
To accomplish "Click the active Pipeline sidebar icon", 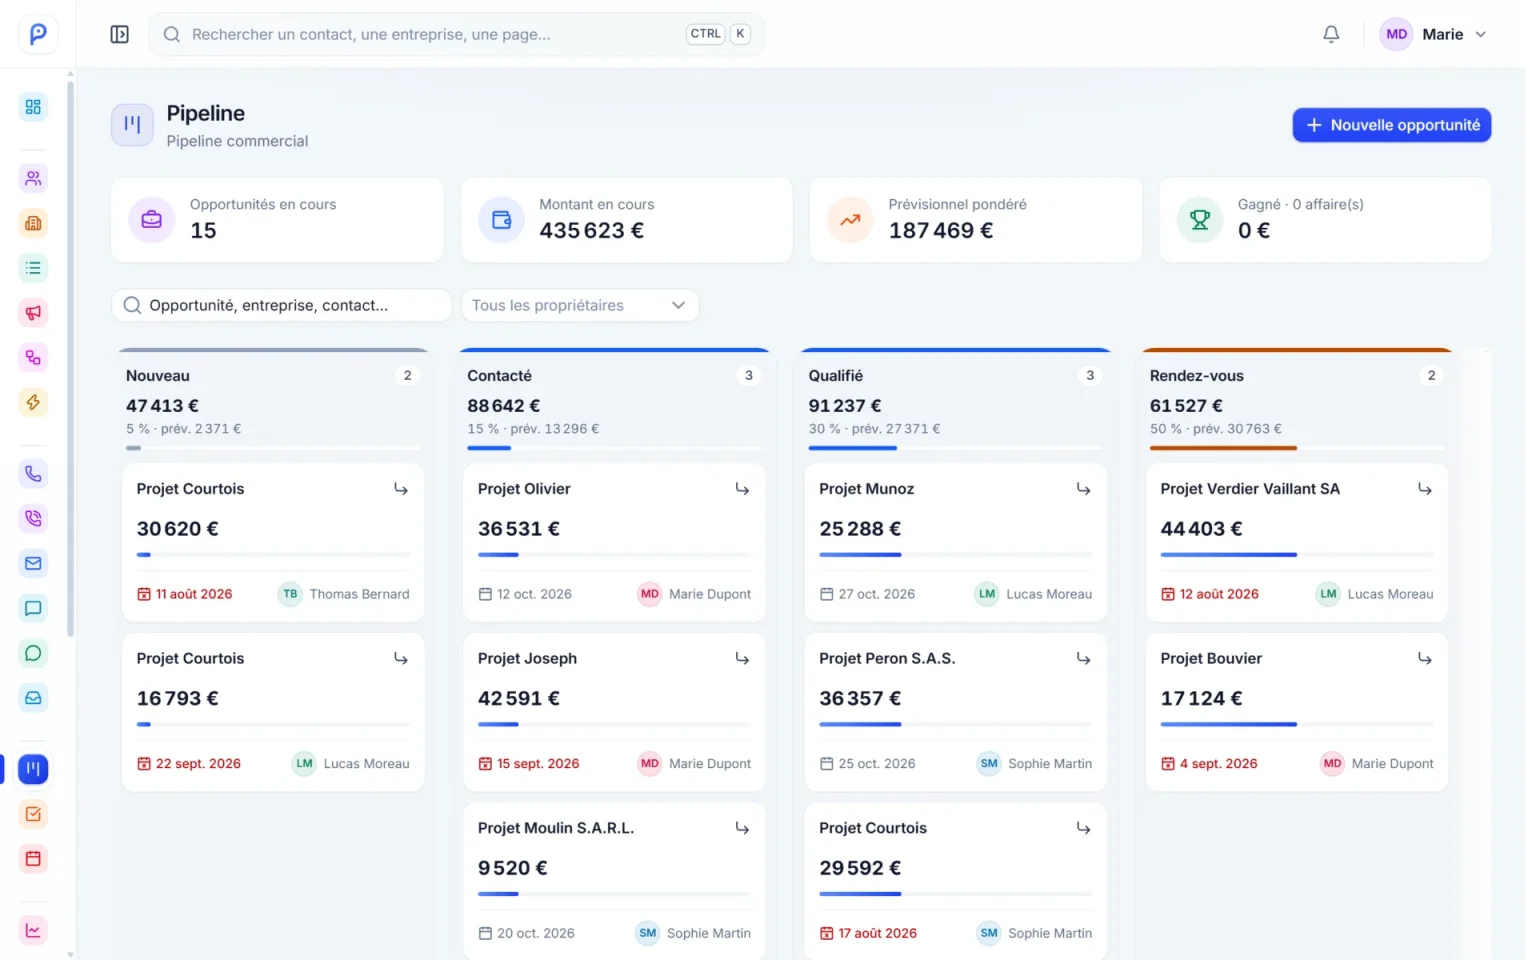I will click(33, 769).
